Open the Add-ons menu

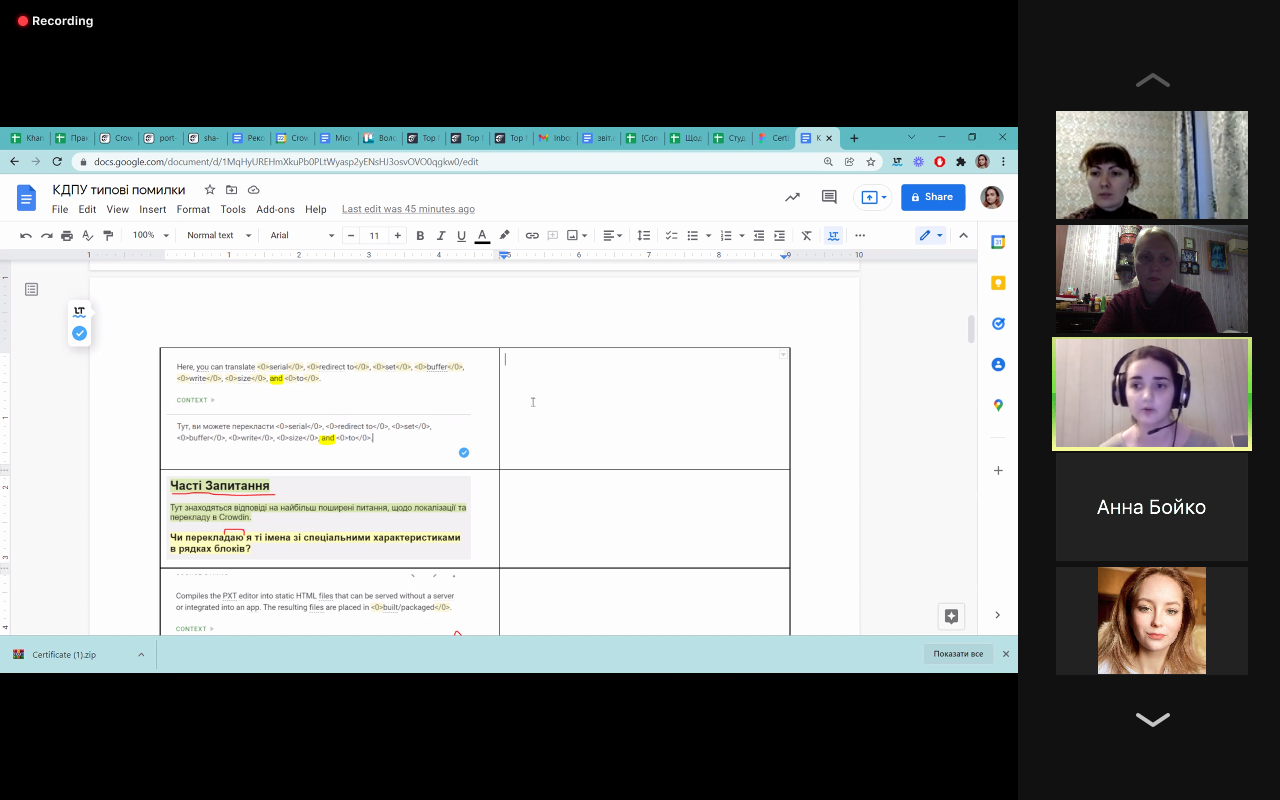(275, 210)
